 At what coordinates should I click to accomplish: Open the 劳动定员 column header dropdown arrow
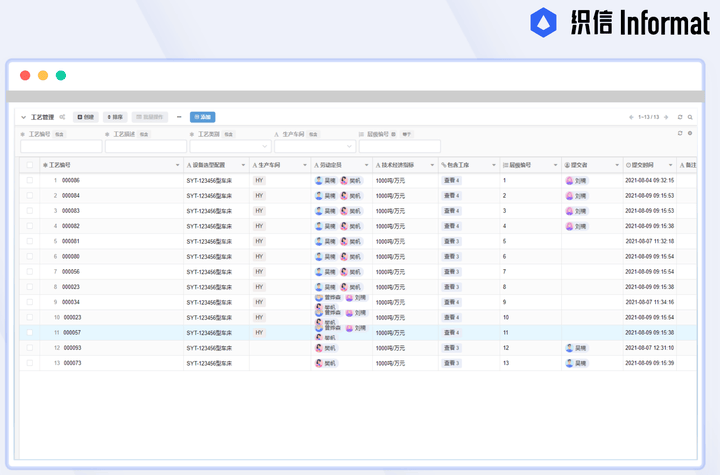(366, 165)
